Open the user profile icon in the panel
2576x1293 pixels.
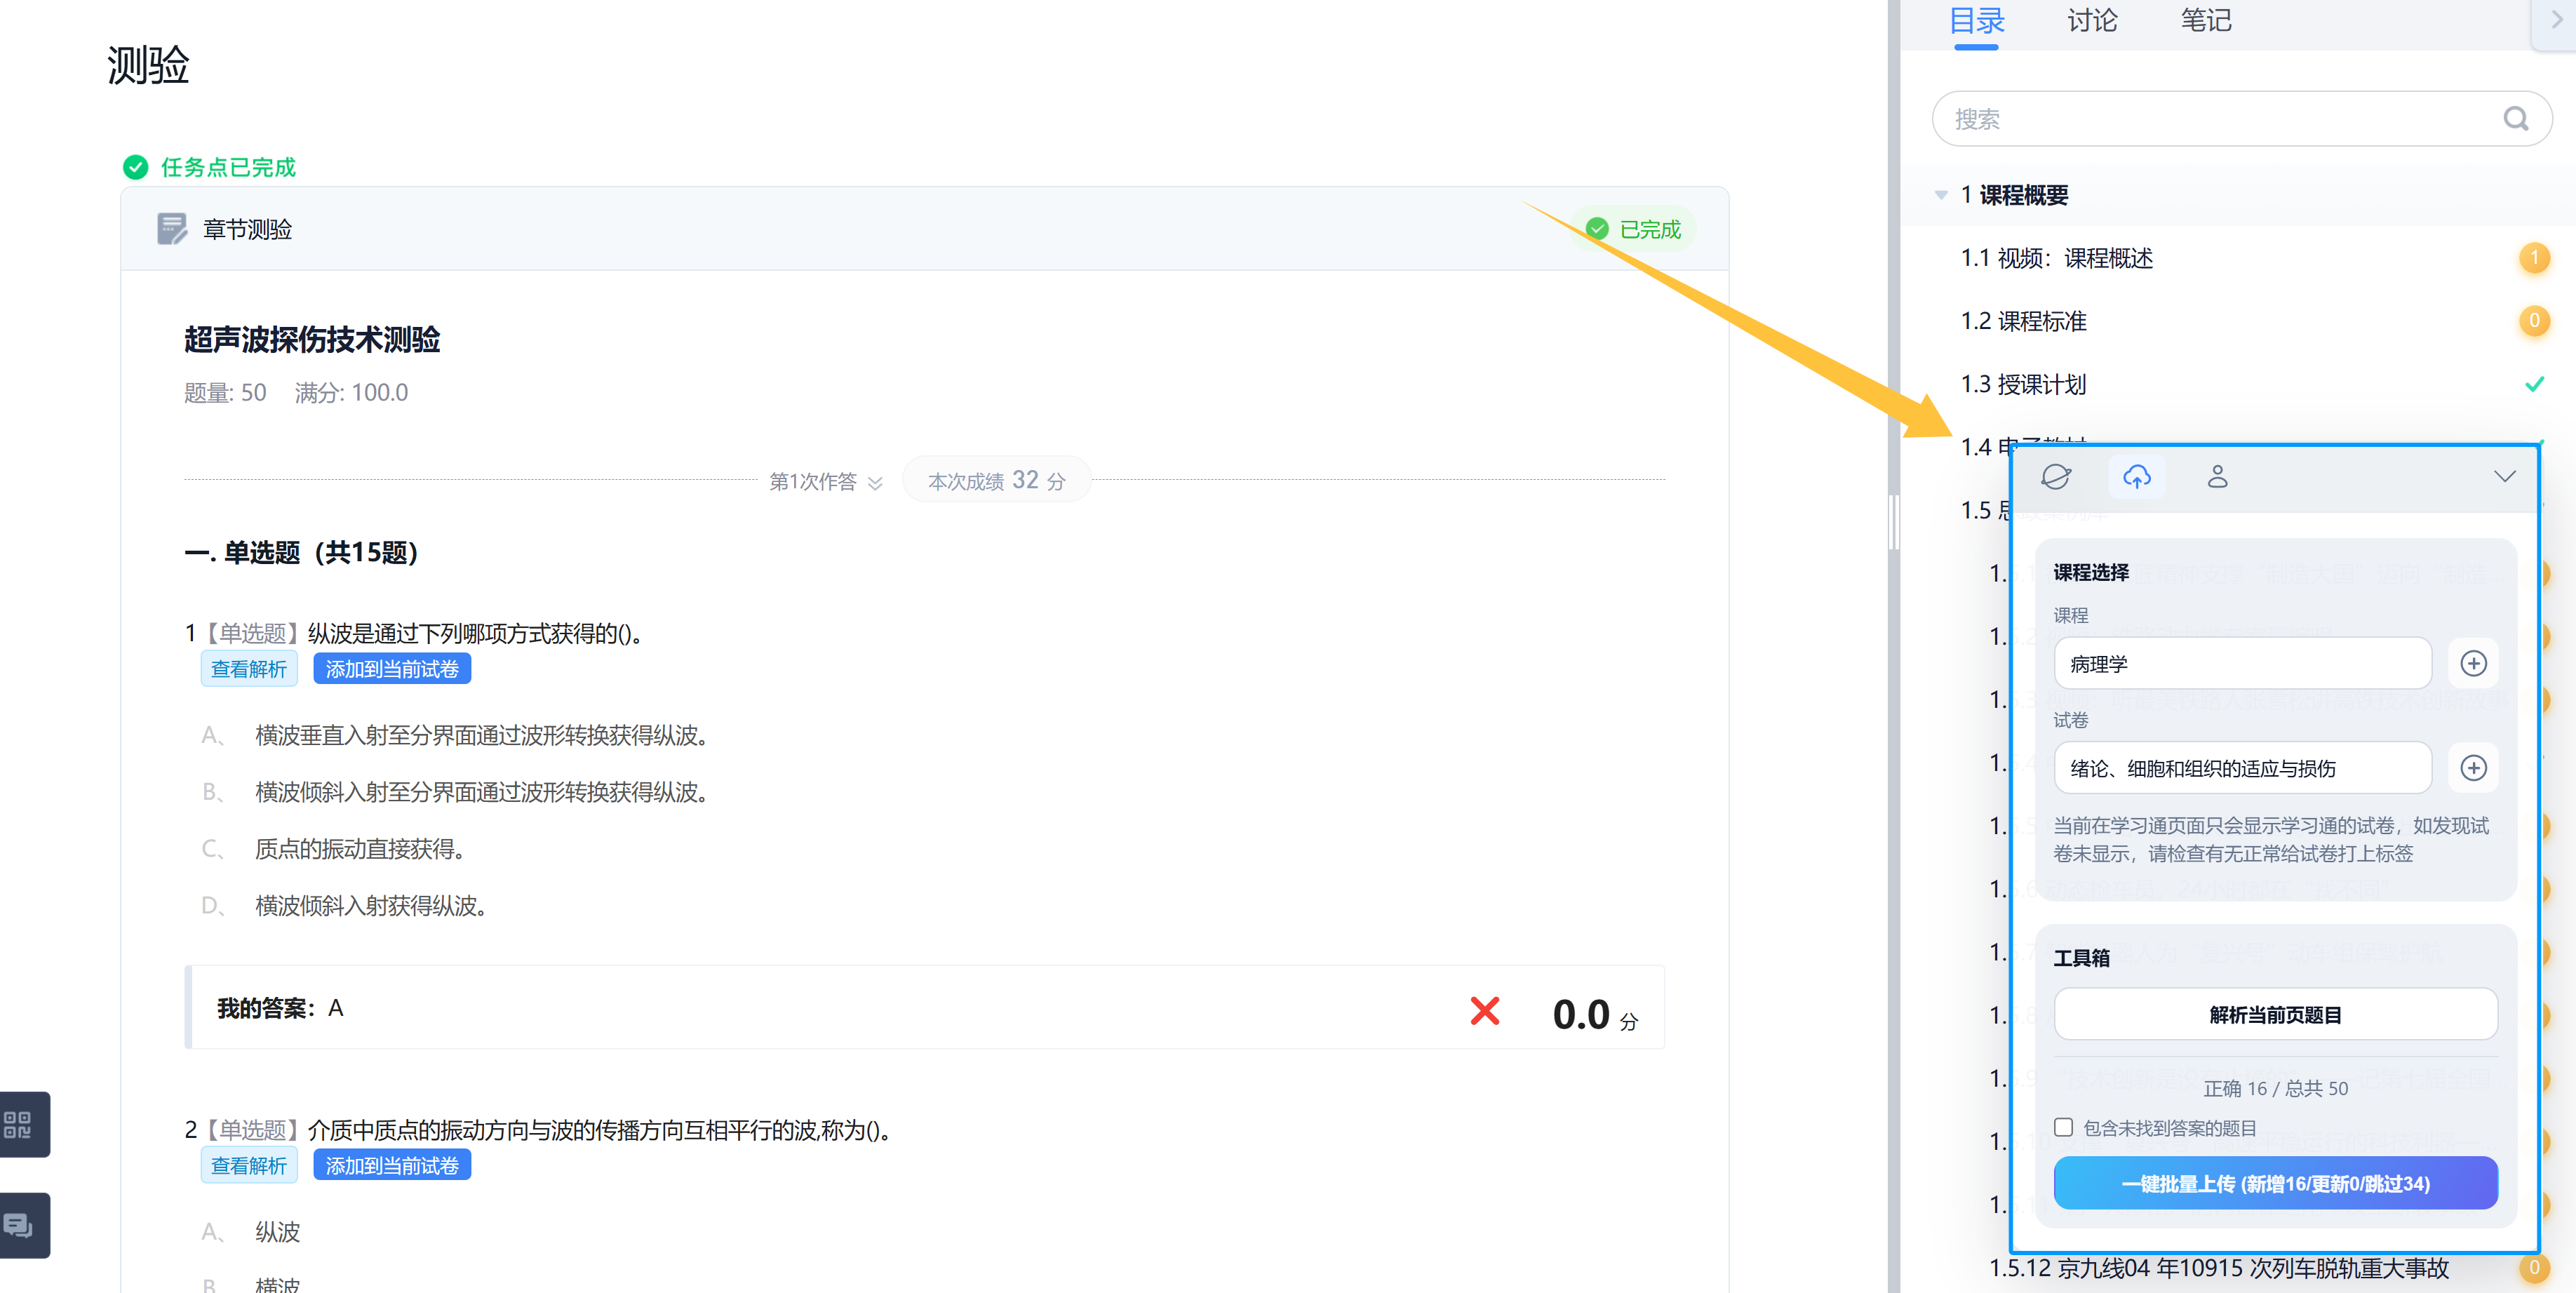pyautogui.click(x=2217, y=477)
